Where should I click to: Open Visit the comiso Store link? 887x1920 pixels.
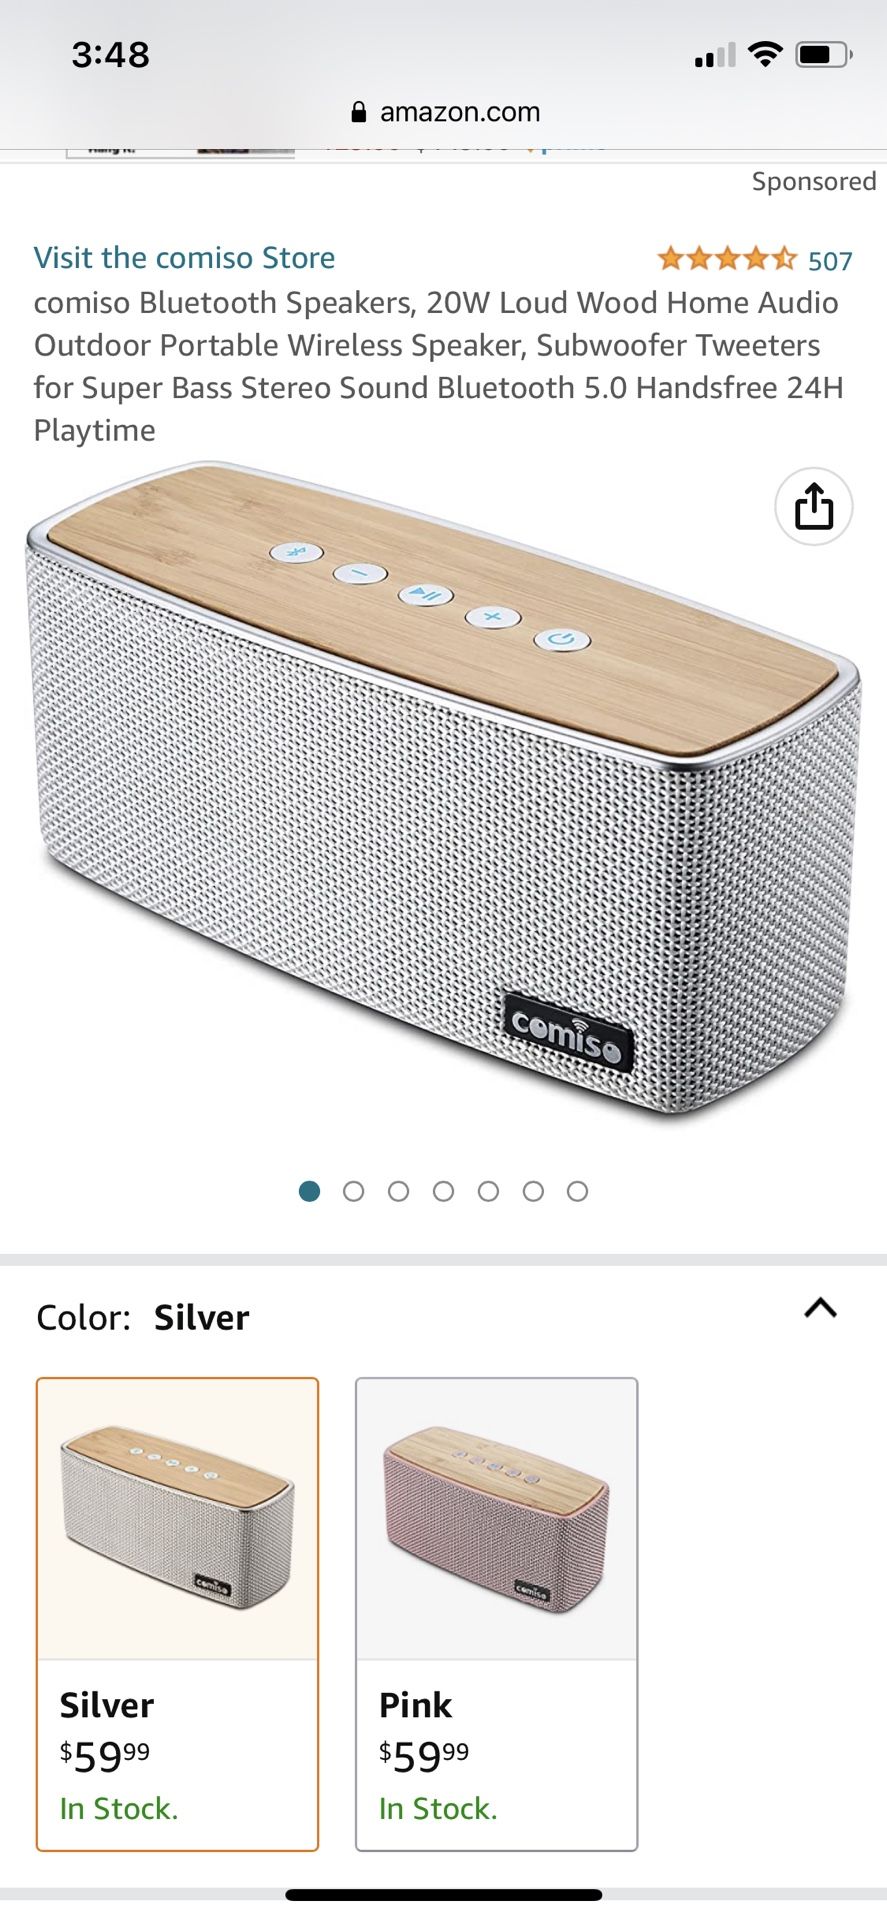point(184,257)
